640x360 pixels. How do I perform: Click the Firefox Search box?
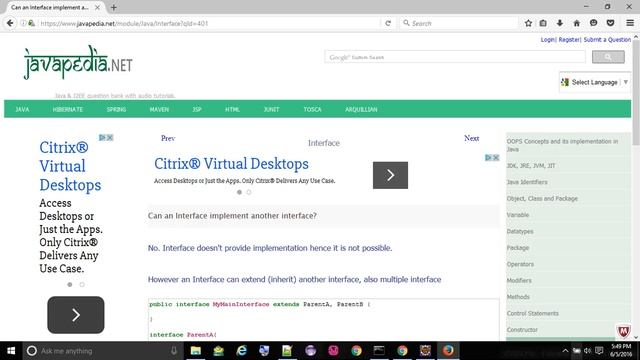point(459,23)
